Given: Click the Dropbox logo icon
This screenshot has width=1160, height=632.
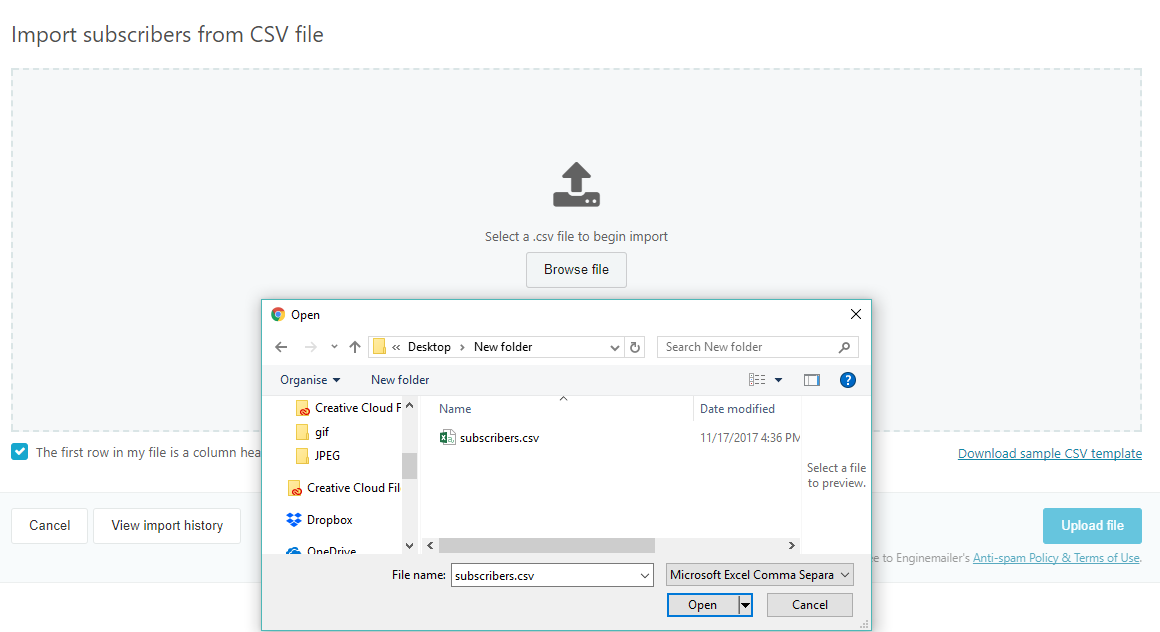Looking at the screenshot, I should [294, 520].
